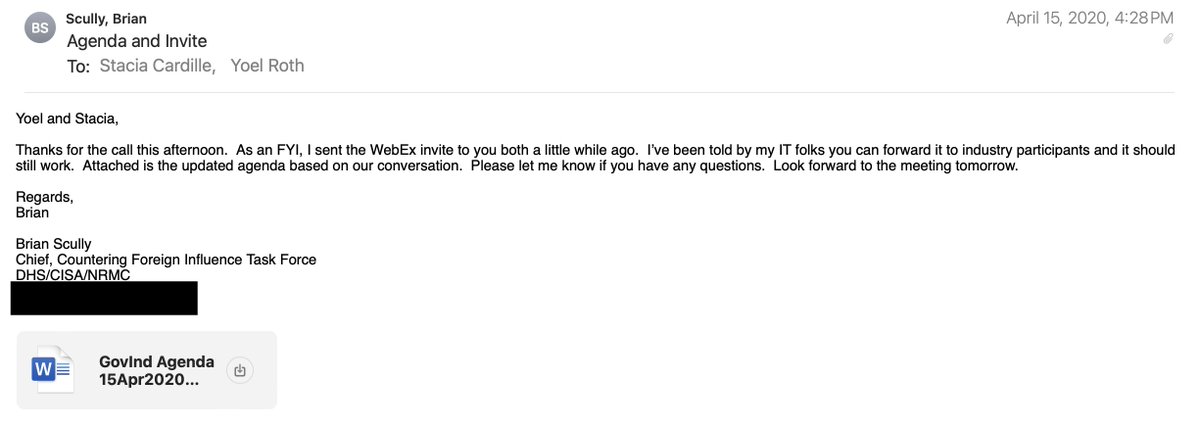Download the GovInd Agenda attachment

click(x=239, y=370)
